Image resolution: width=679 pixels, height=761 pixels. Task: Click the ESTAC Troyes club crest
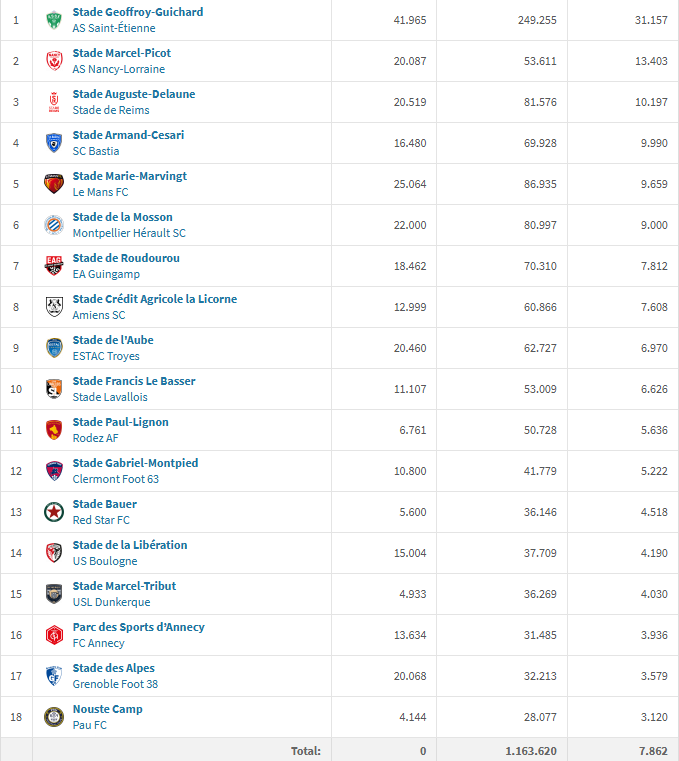[54, 348]
